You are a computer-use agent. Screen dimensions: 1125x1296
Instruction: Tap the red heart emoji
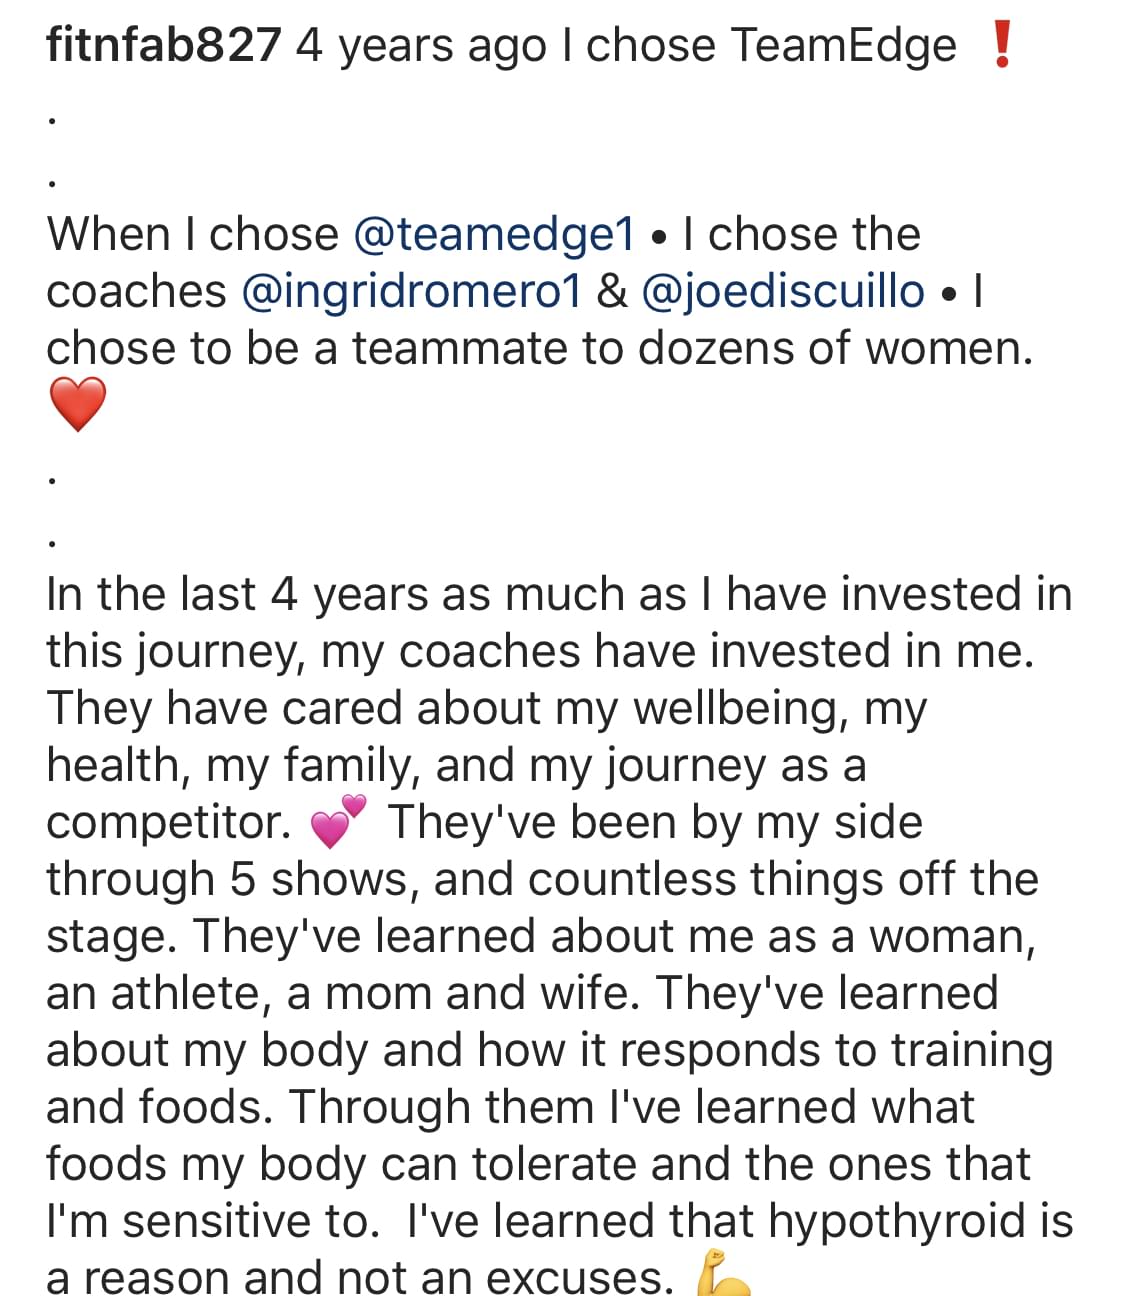coord(77,405)
